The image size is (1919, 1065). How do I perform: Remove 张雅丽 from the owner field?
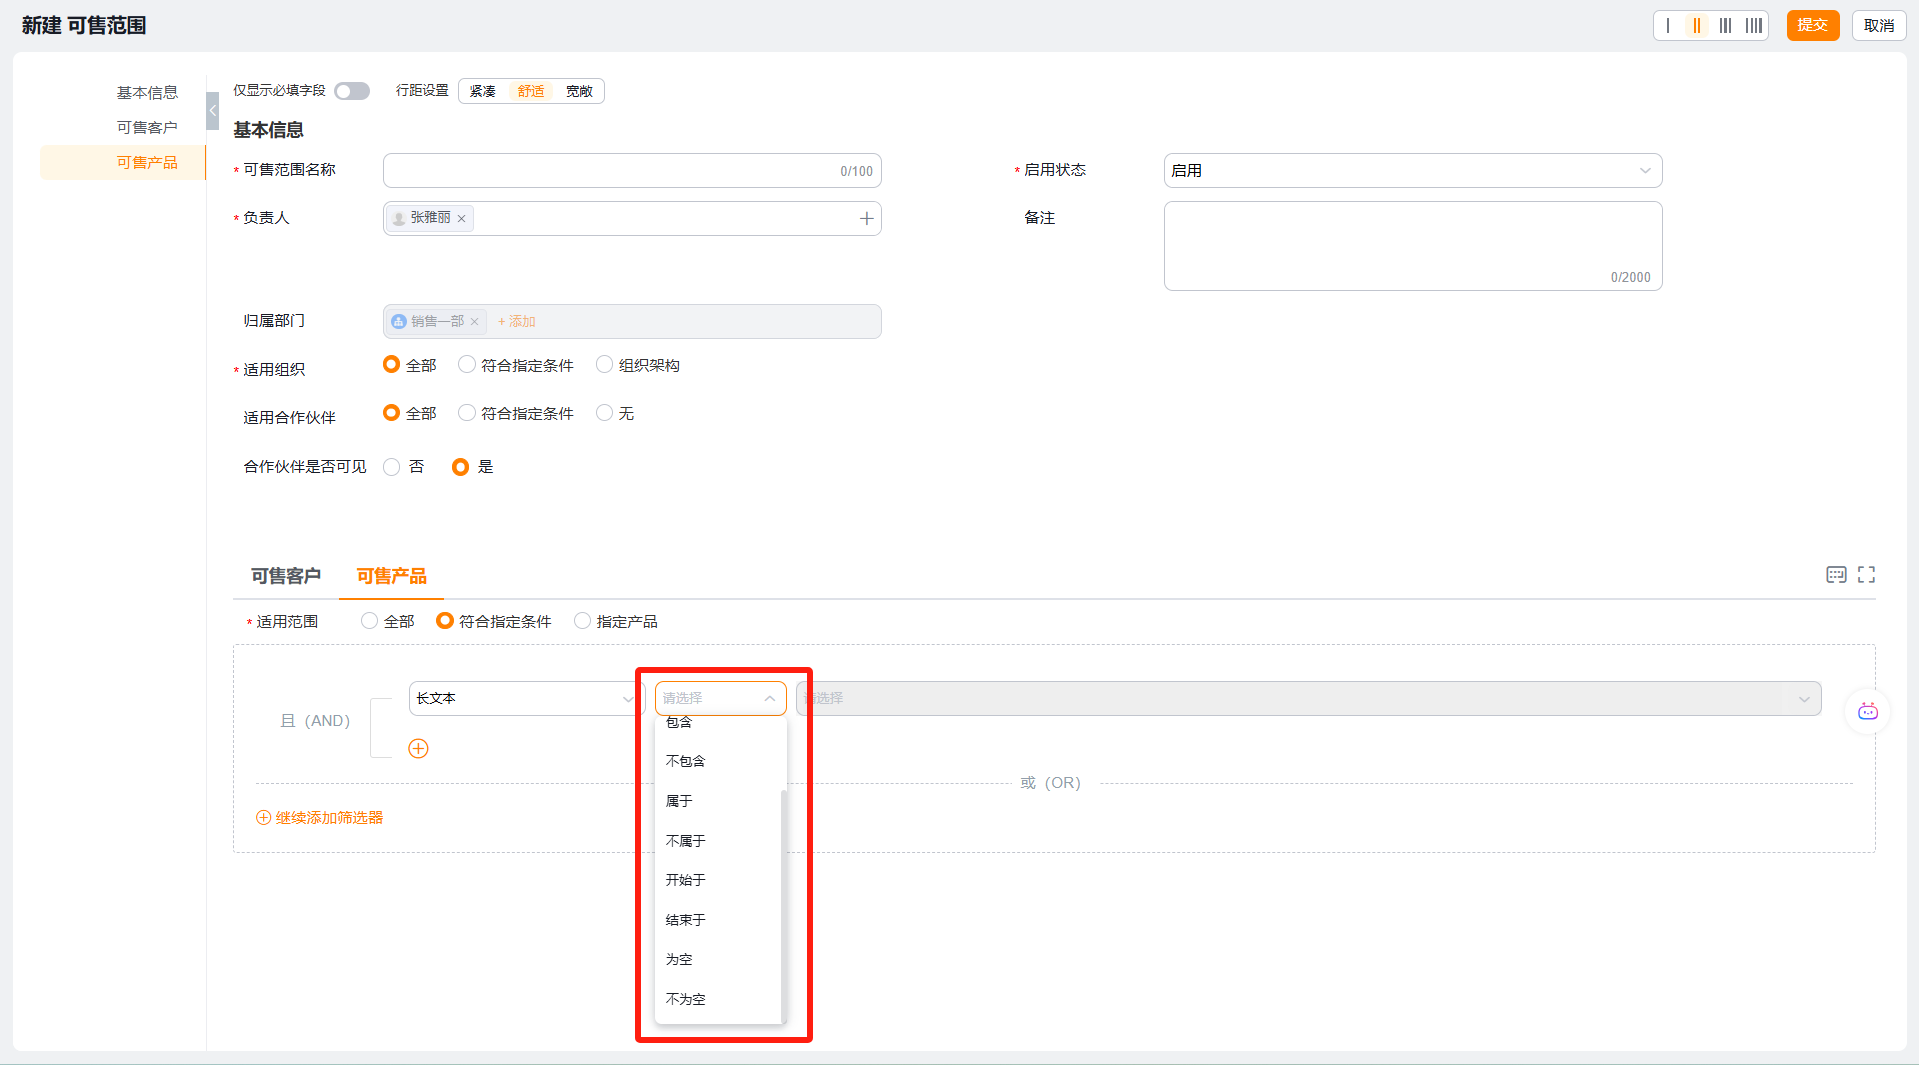[x=462, y=219]
